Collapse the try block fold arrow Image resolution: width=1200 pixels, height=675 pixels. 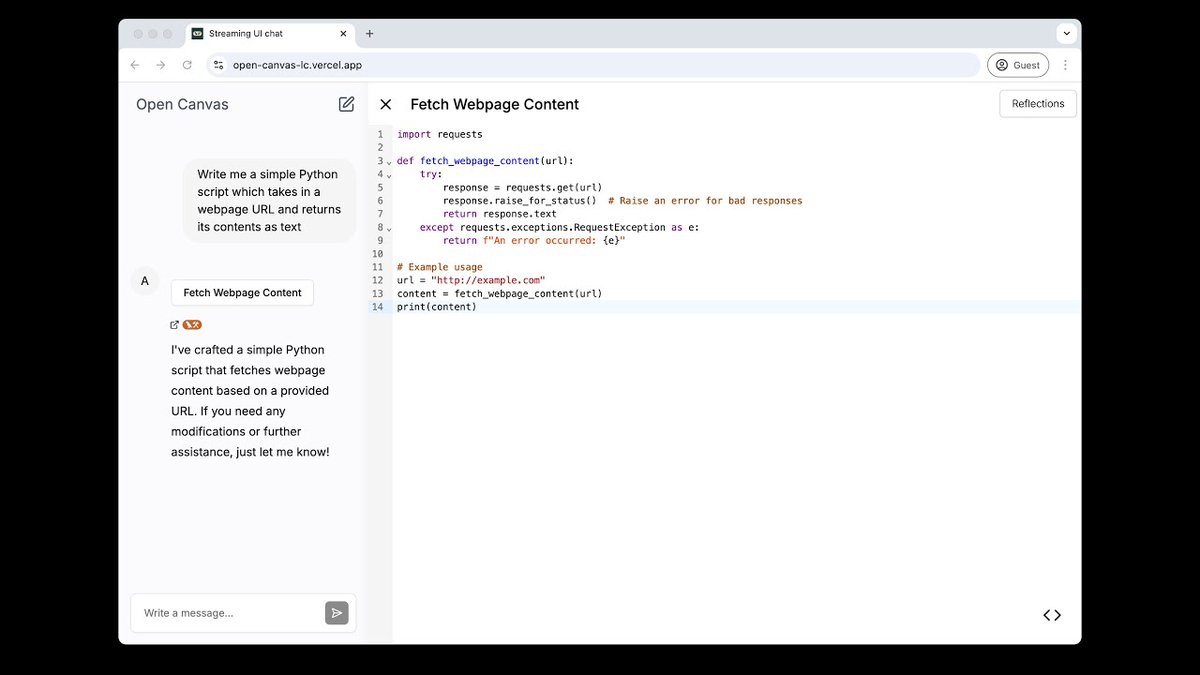click(389, 175)
